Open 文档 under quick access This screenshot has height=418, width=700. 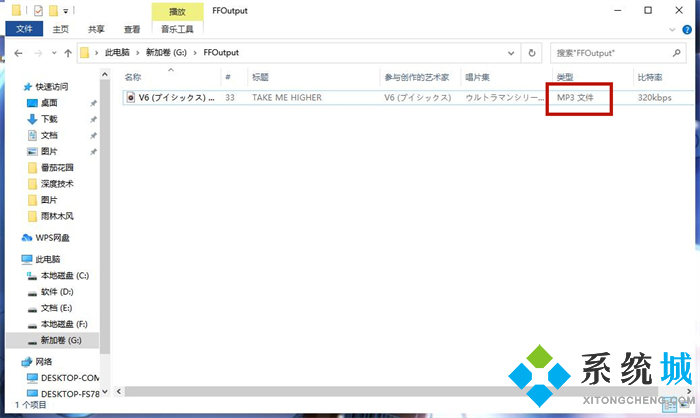coord(49,135)
